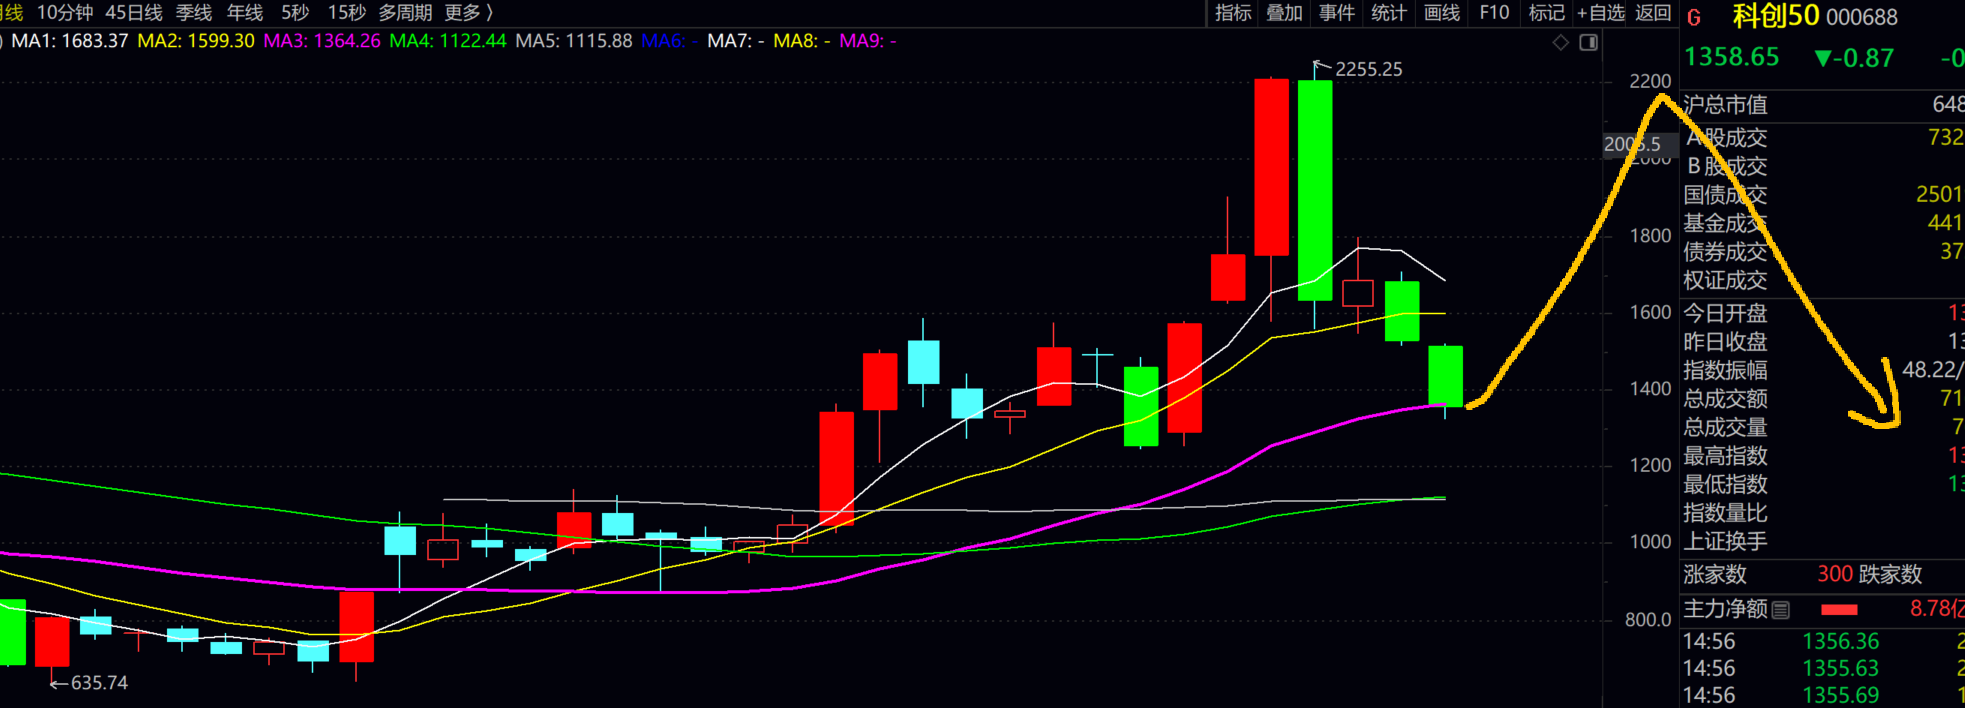Select the 今日开盘 row label
Image resolution: width=1965 pixels, height=708 pixels.
pyautogui.click(x=1725, y=314)
